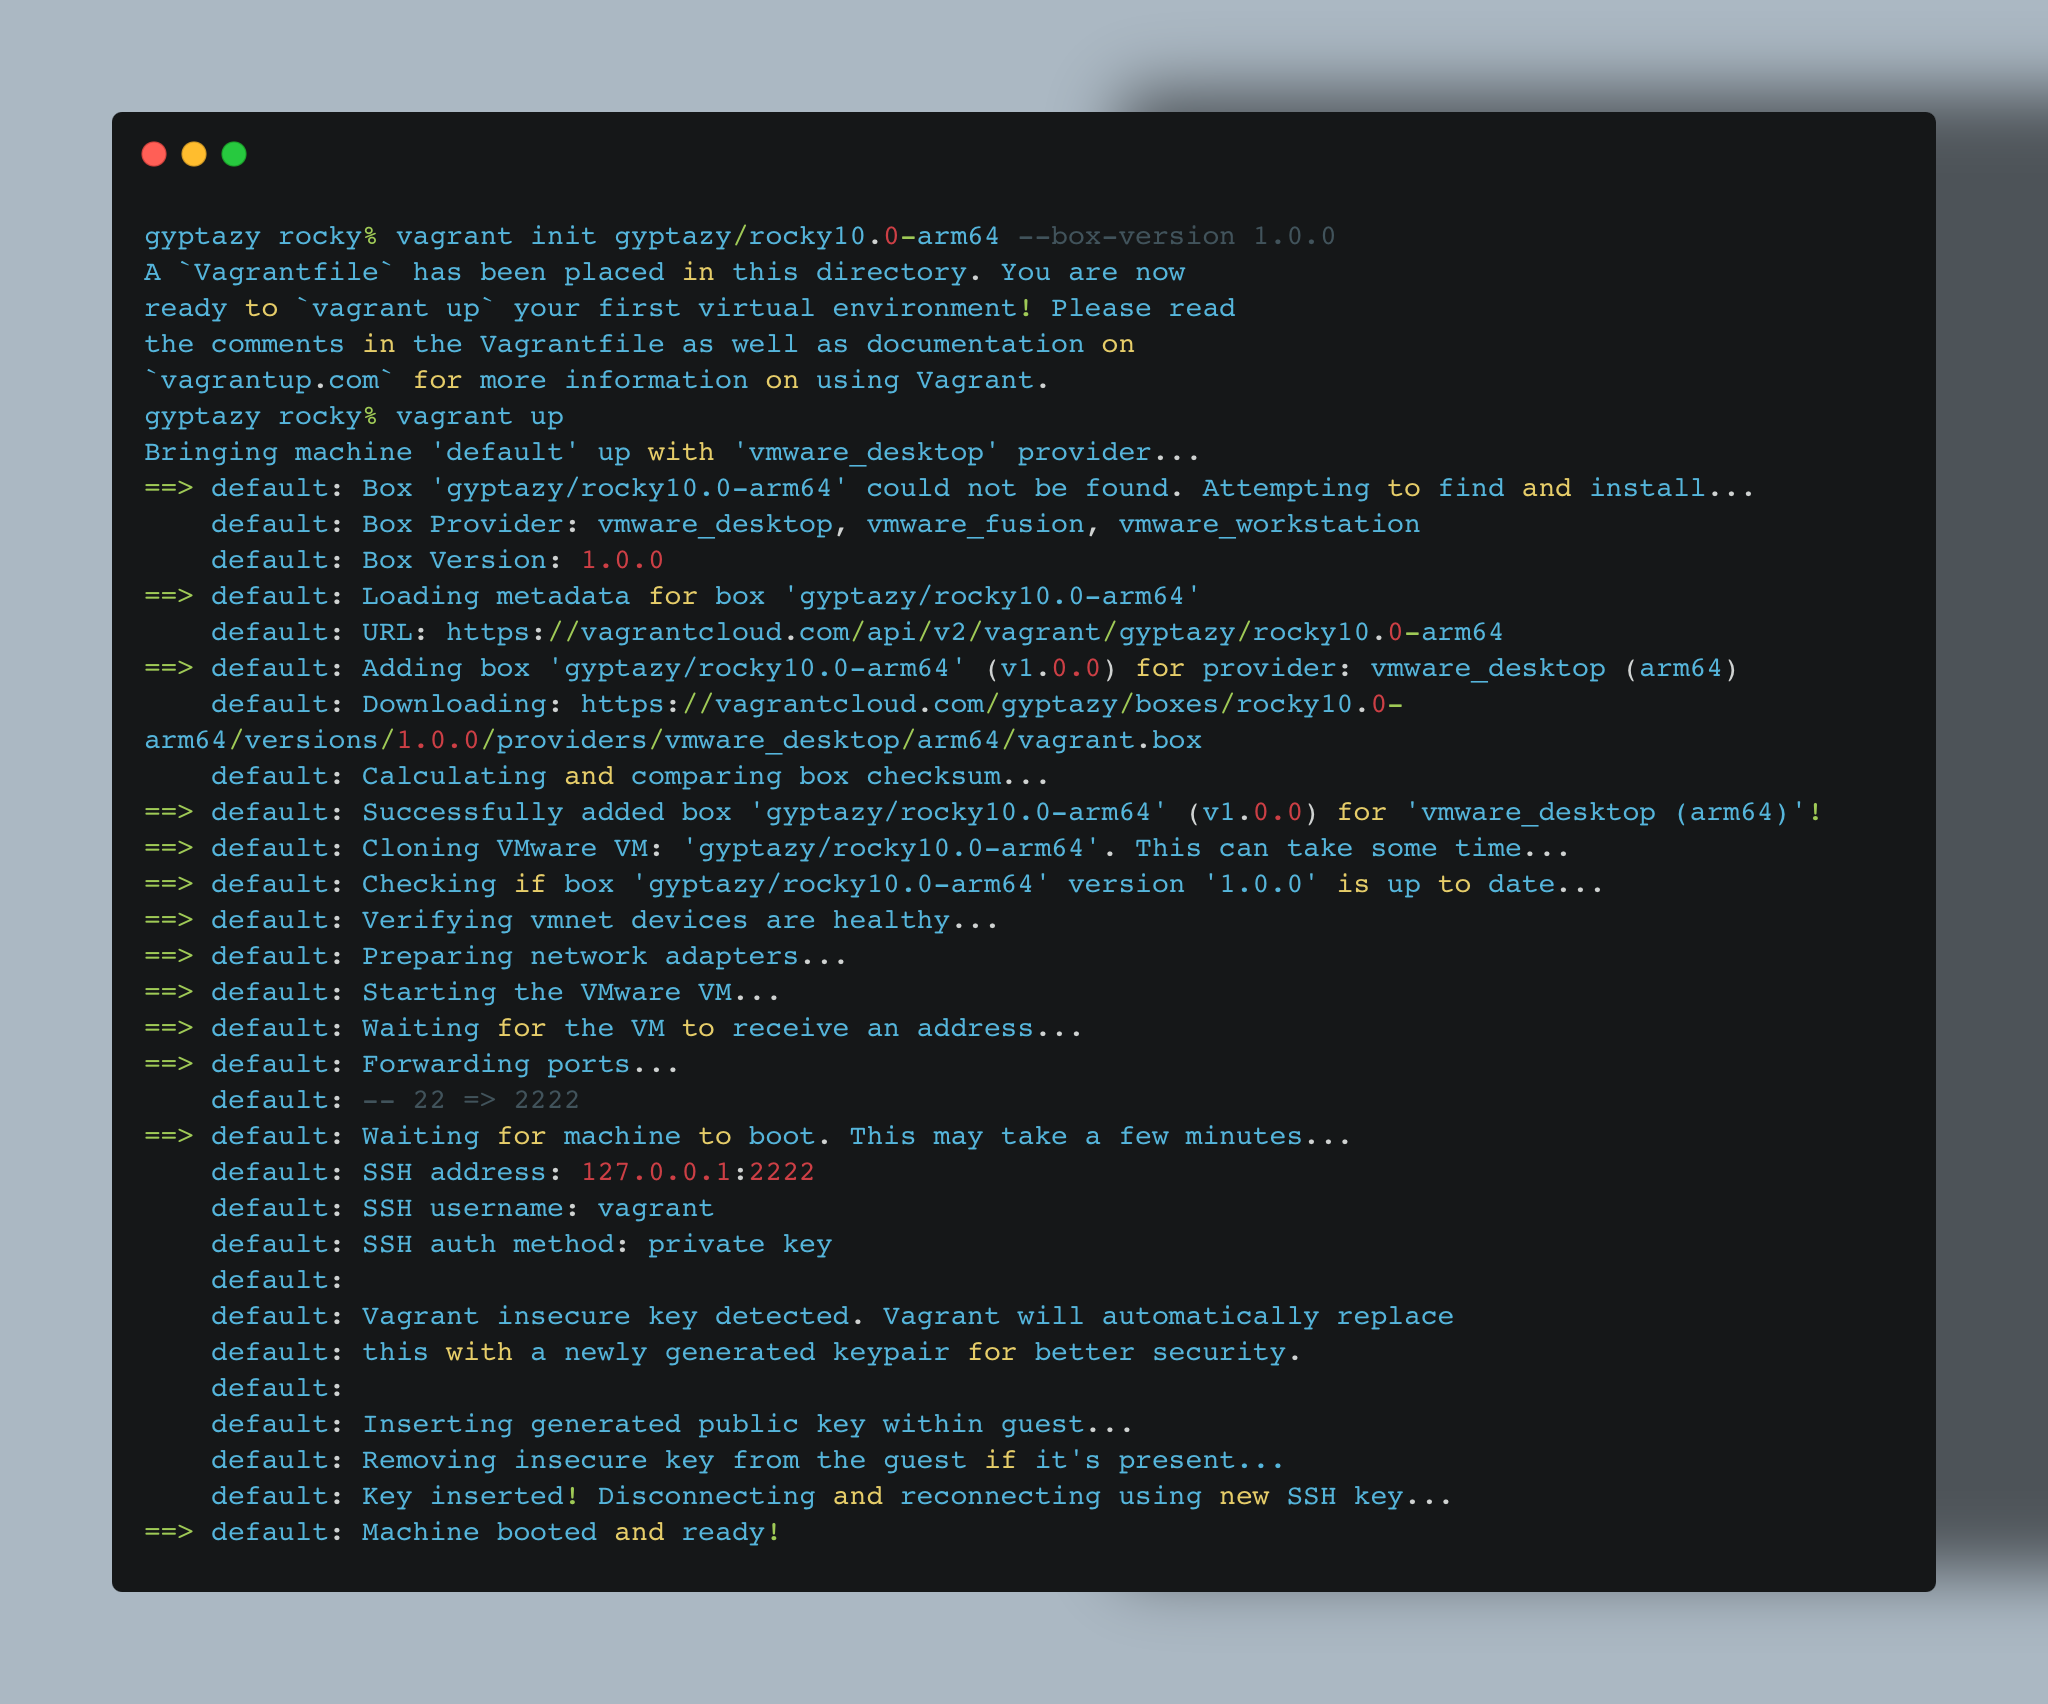Click 'Preparing network adapters...' line
The width and height of the screenshot is (2048, 1704).
pyautogui.click(x=495, y=957)
